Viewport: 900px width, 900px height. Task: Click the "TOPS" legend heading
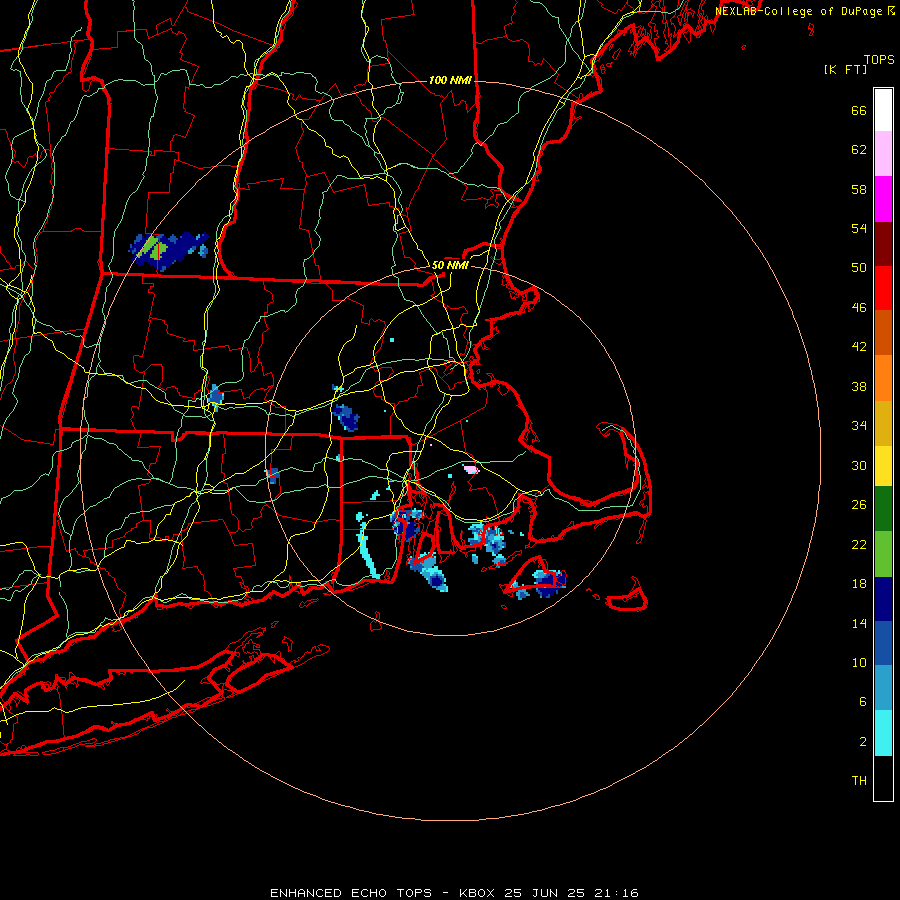coord(879,59)
